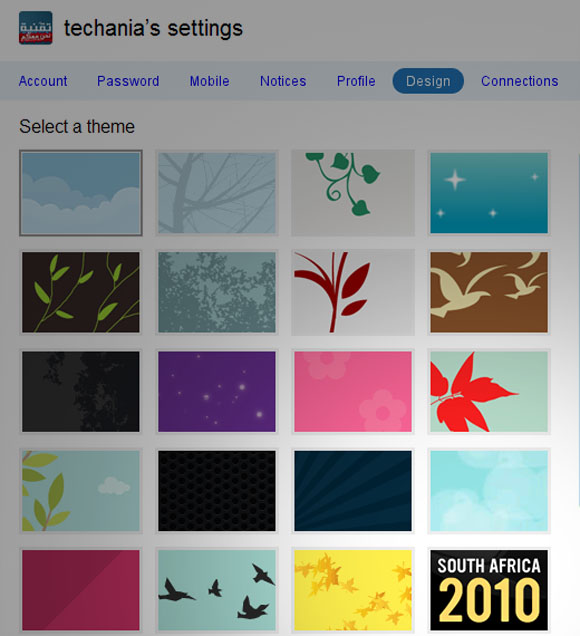Select the purple starry night theme

pyautogui.click(x=217, y=391)
